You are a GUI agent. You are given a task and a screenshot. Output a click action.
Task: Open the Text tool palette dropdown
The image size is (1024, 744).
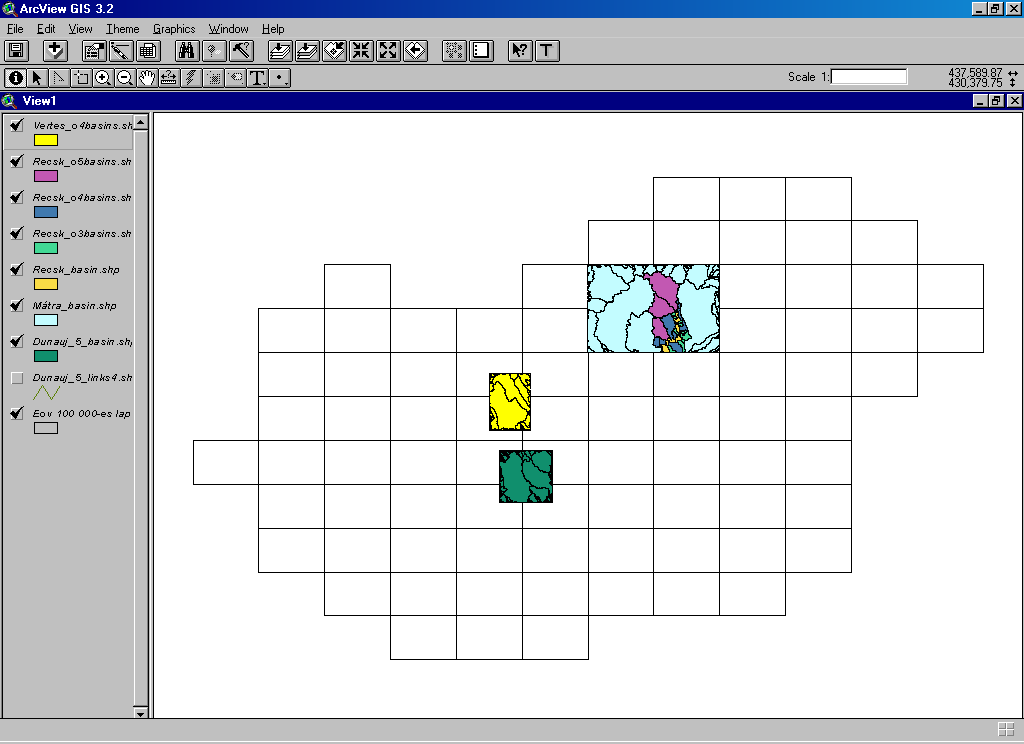[258, 77]
